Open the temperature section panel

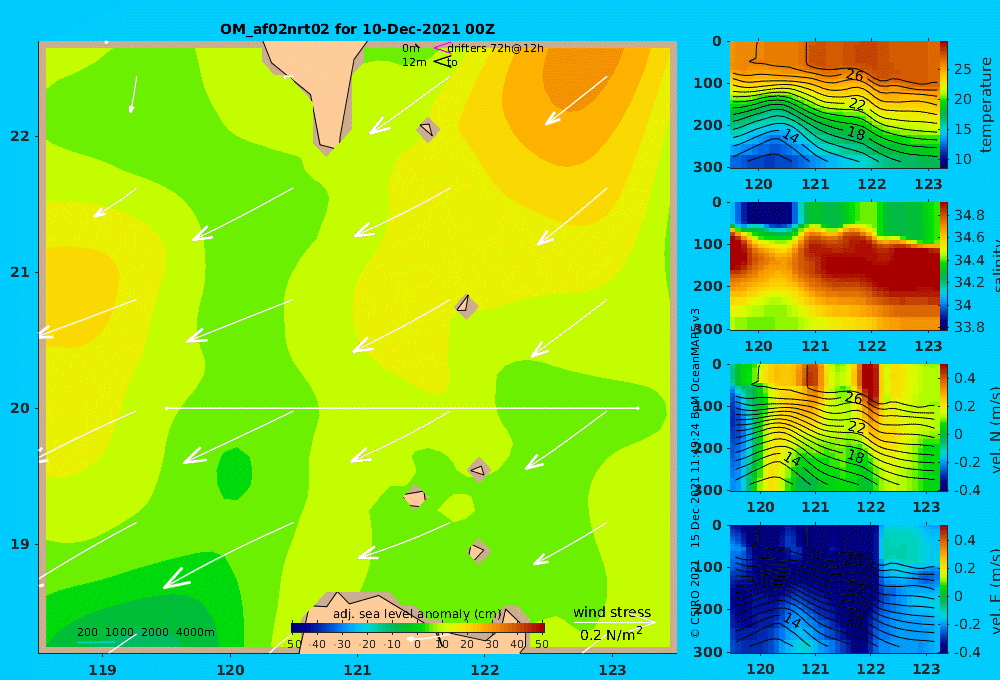pos(834,105)
